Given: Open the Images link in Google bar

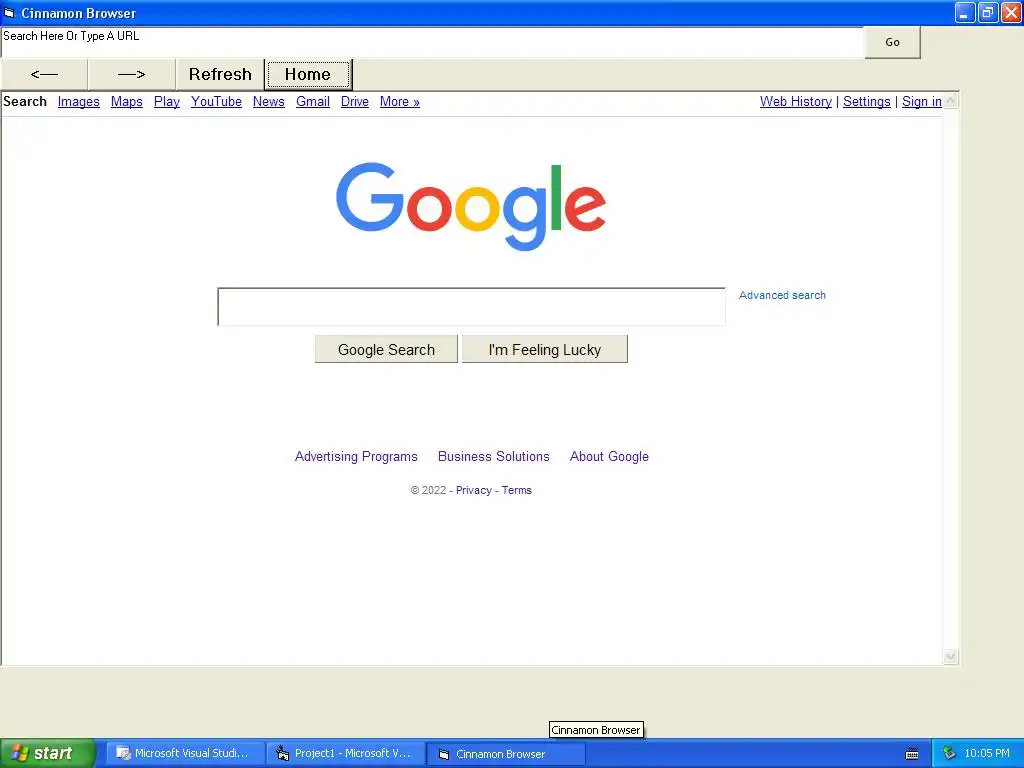Looking at the screenshot, I should tap(78, 102).
